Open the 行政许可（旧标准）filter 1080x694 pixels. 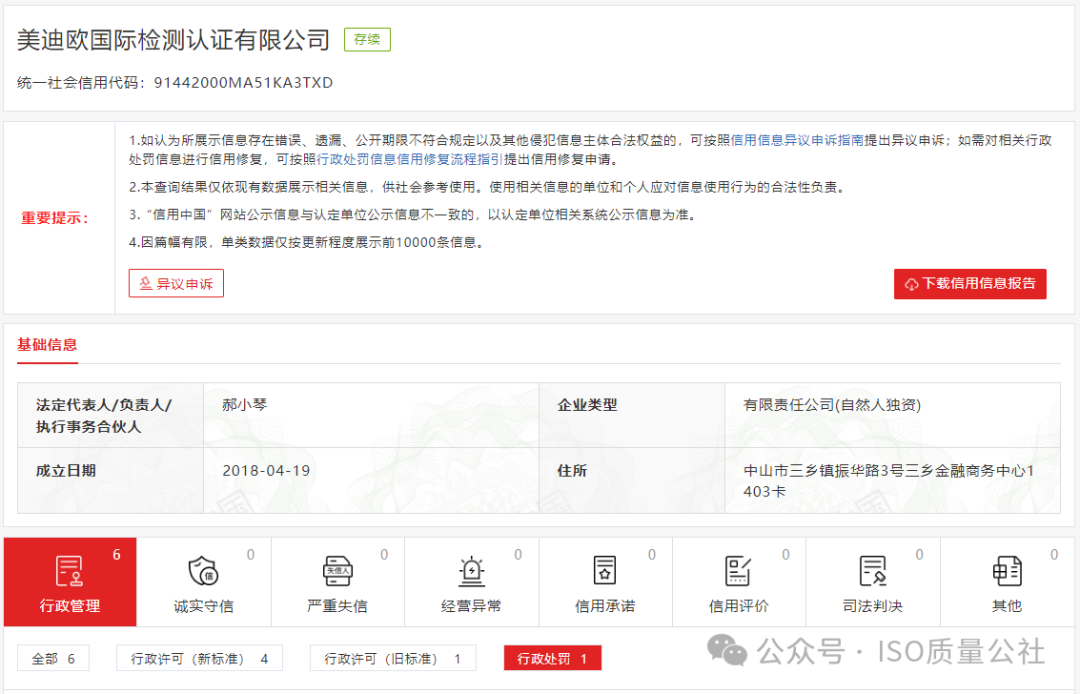tap(392, 657)
